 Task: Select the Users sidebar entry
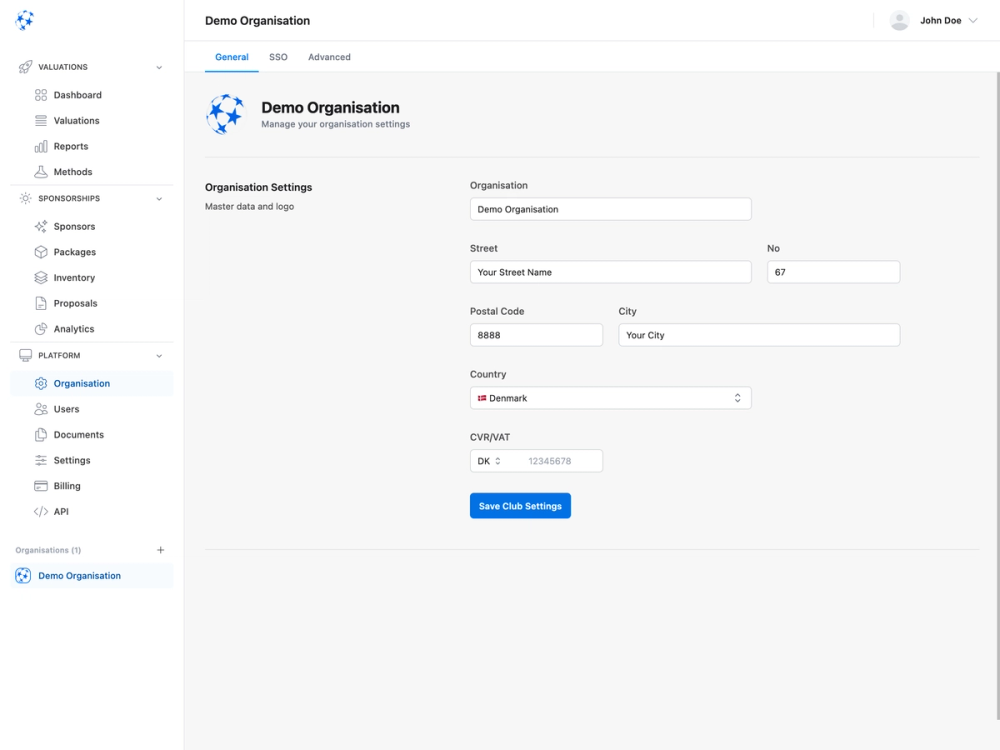tap(65, 408)
